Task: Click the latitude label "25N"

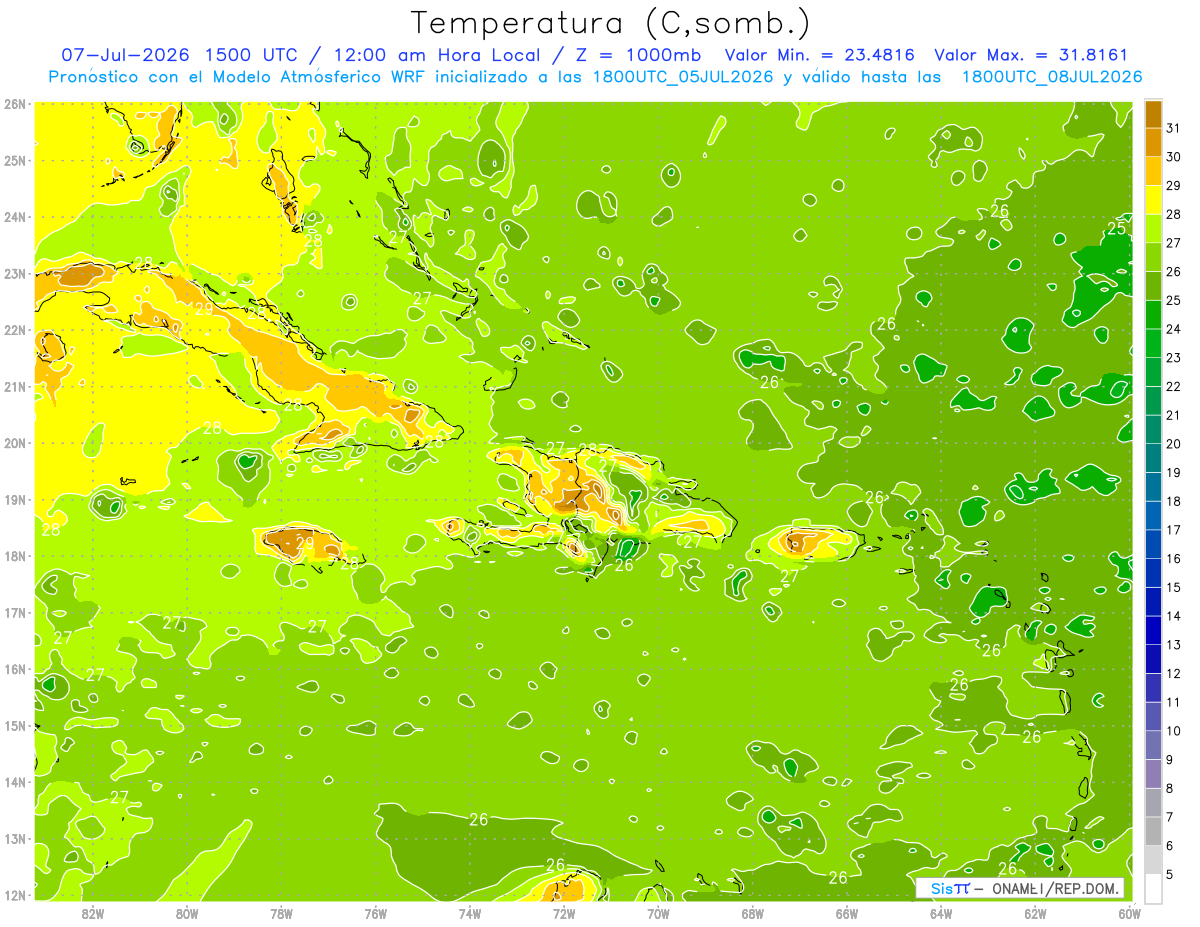Action: 14,160
